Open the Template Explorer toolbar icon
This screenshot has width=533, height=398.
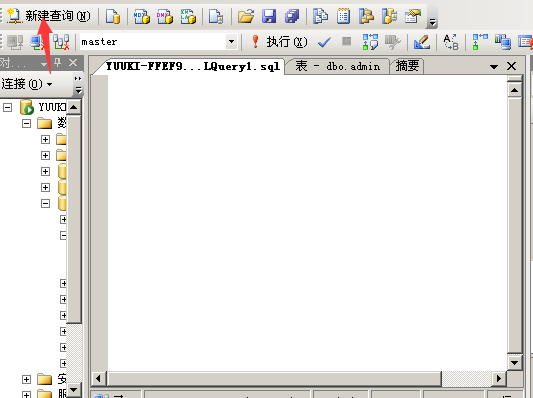click(x=390, y=16)
